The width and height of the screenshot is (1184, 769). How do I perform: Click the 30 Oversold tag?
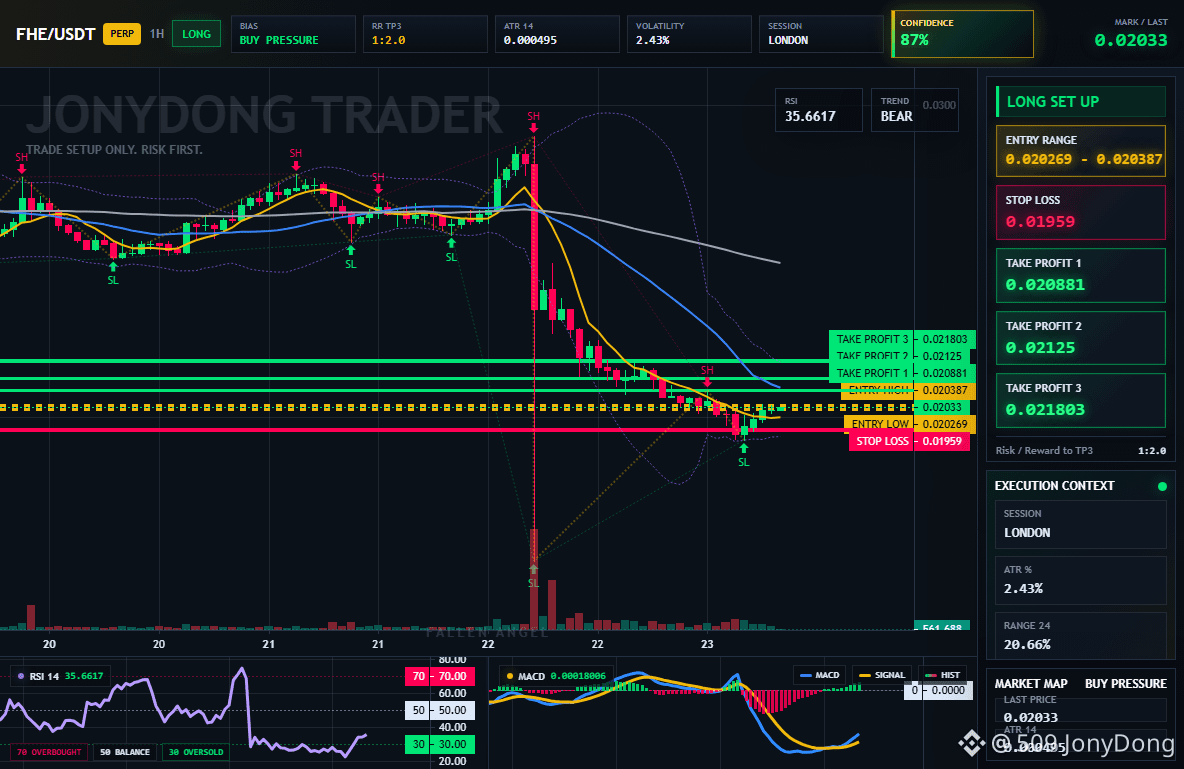[x=196, y=752]
